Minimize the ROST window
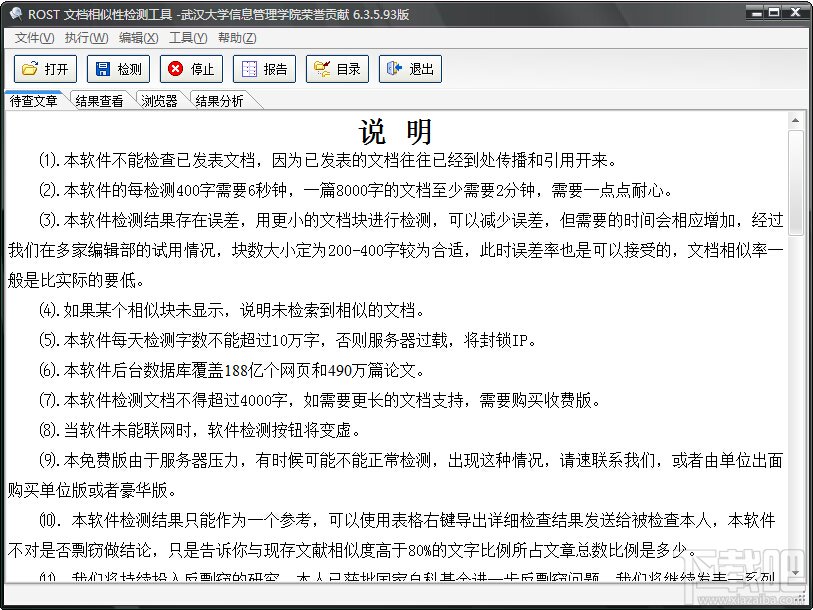This screenshot has width=813, height=610. click(x=756, y=13)
